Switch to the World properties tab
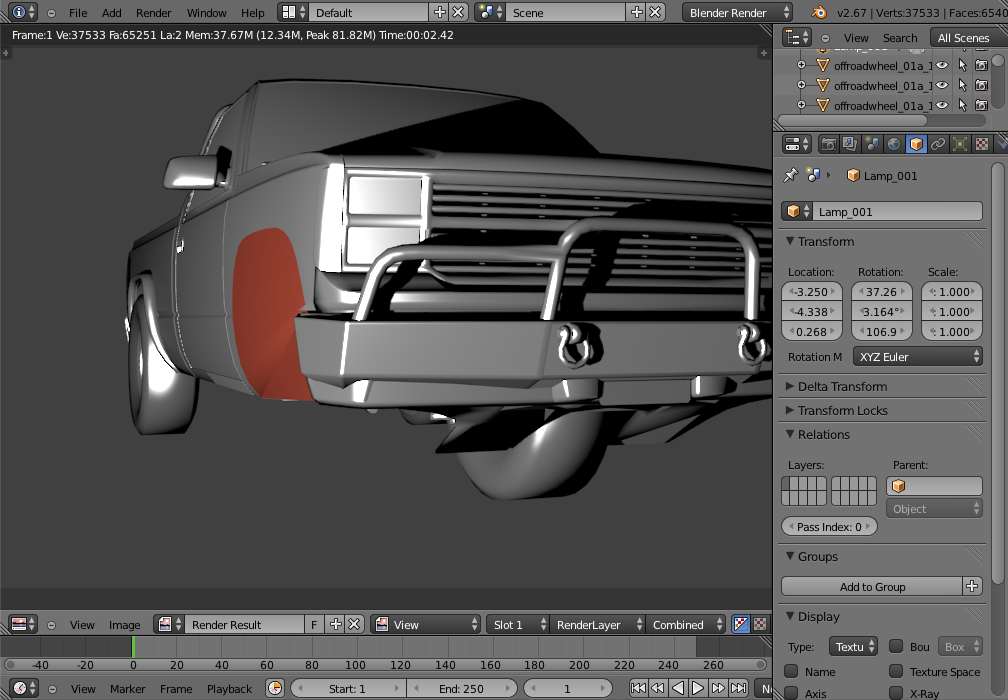Screen dimensions: 1008x700 click(x=894, y=145)
